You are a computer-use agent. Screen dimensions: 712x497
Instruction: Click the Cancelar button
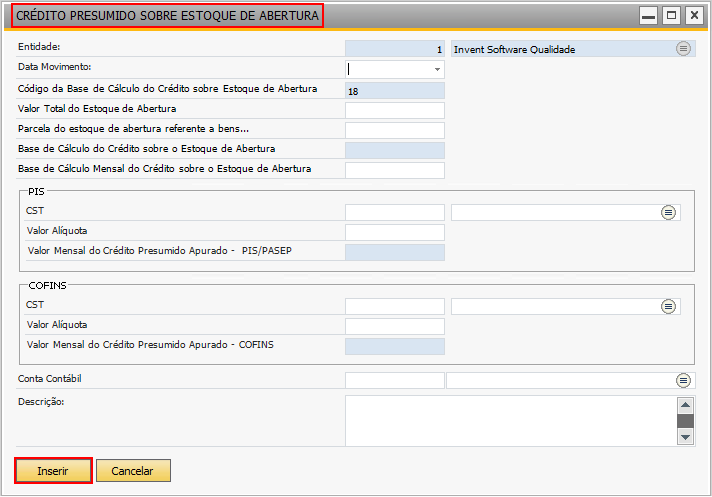tap(133, 471)
